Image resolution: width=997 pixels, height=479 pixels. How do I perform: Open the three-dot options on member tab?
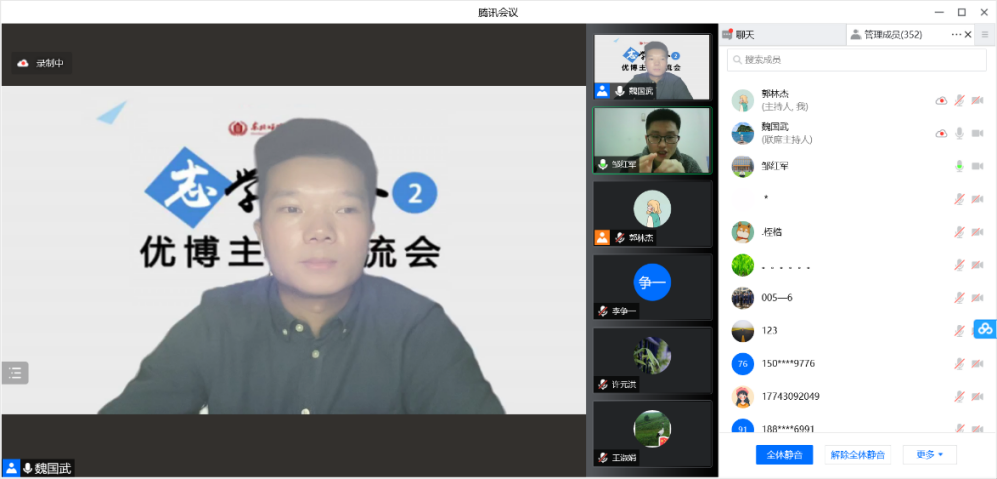(x=955, y=35)
